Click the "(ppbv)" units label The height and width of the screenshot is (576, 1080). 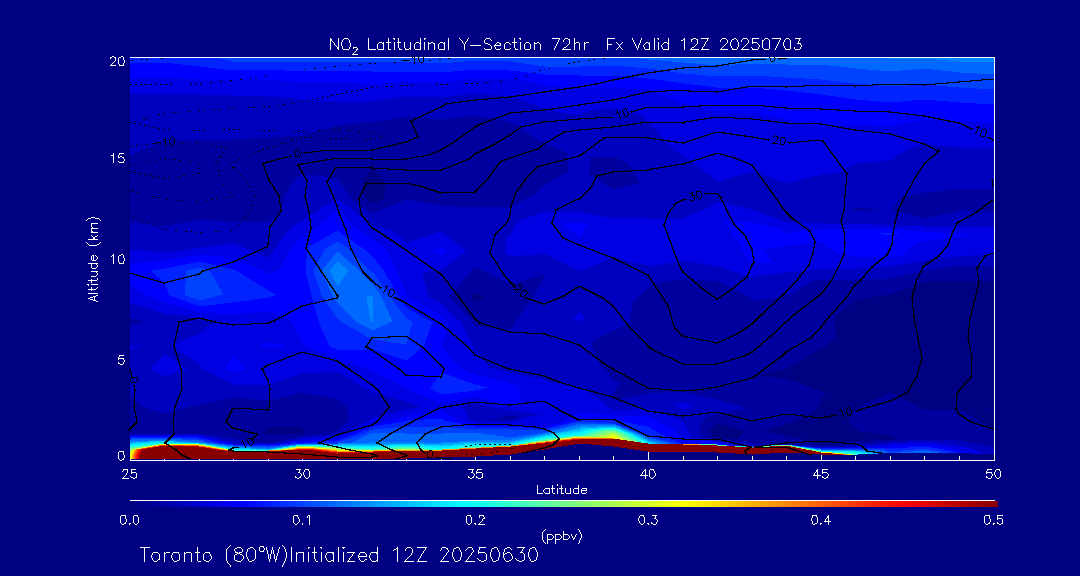(x=562, y=537)
